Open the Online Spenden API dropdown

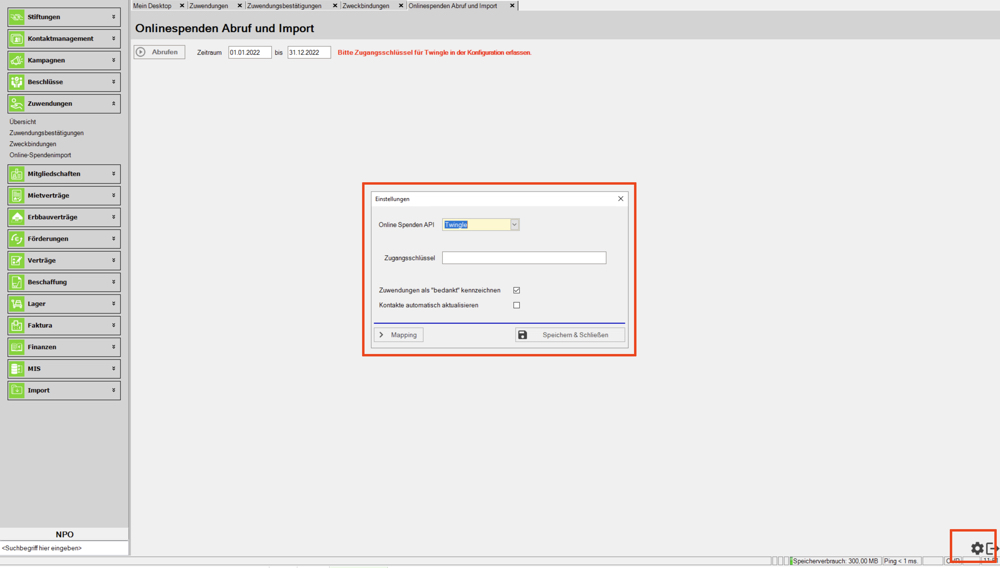click(514, 225)
